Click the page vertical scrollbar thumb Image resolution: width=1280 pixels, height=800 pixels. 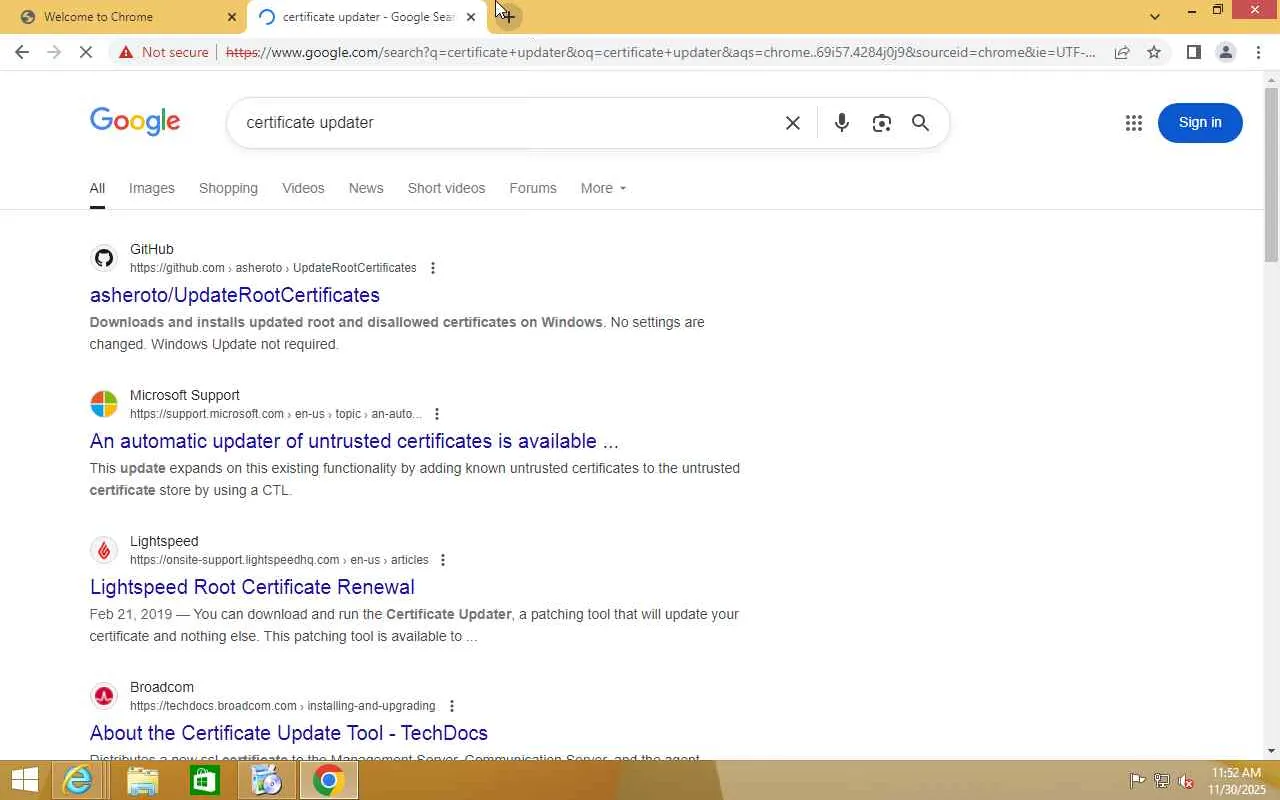(x=1271, y=175)
